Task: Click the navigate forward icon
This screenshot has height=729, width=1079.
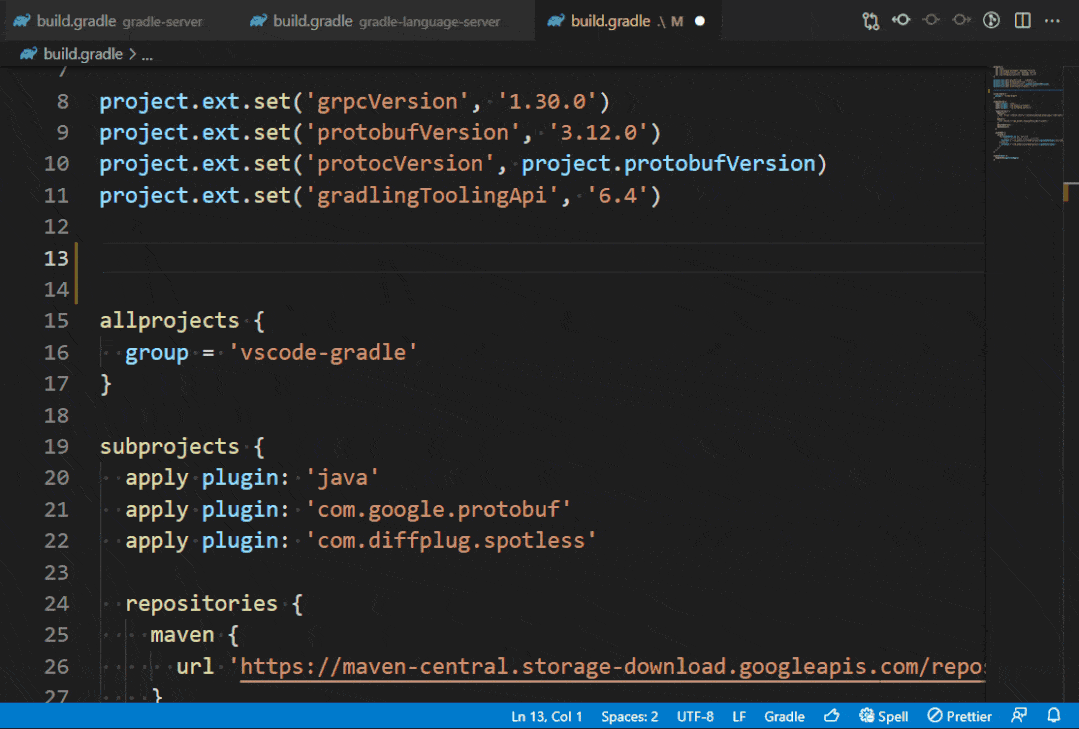Action: pos(961,20)
